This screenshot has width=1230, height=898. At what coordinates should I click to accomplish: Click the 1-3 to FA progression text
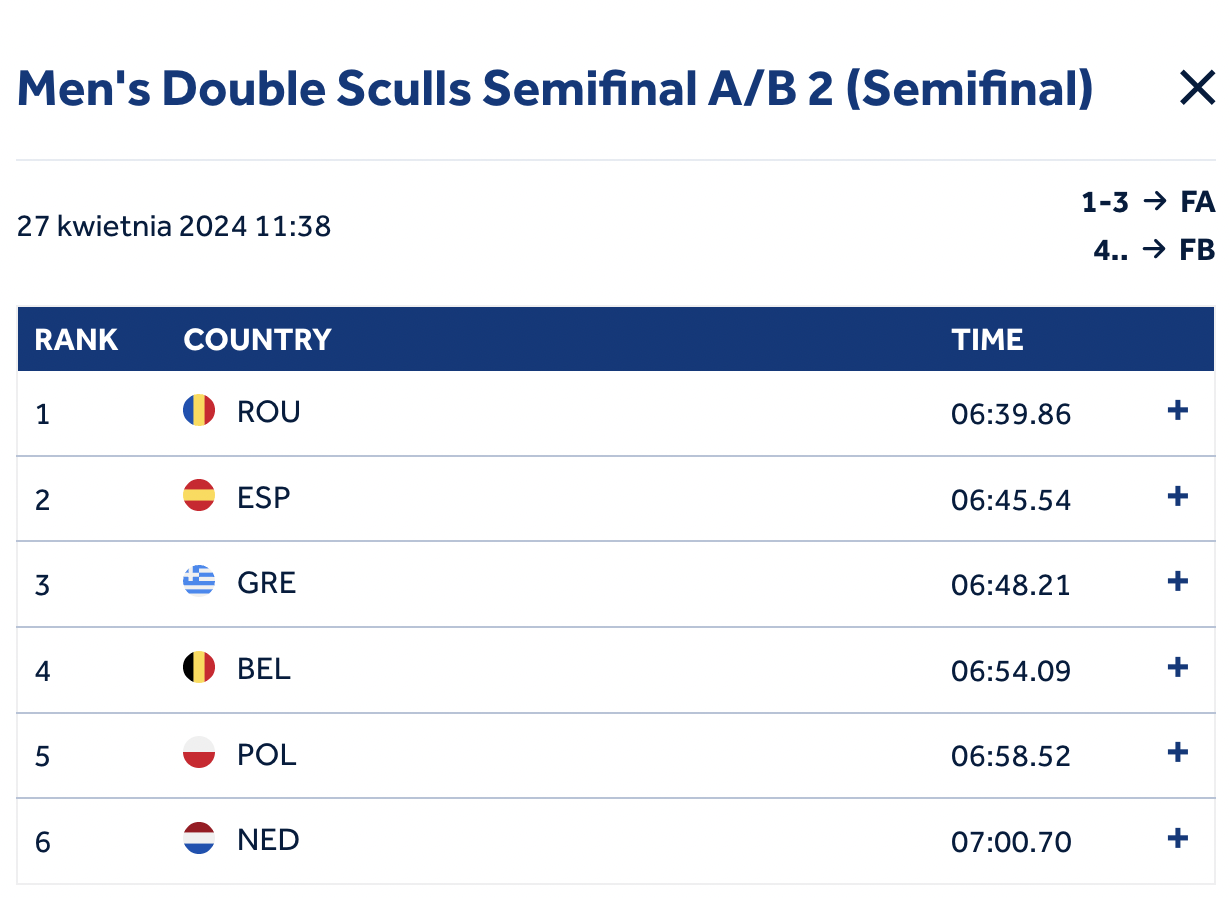[x=1148, y=203]
